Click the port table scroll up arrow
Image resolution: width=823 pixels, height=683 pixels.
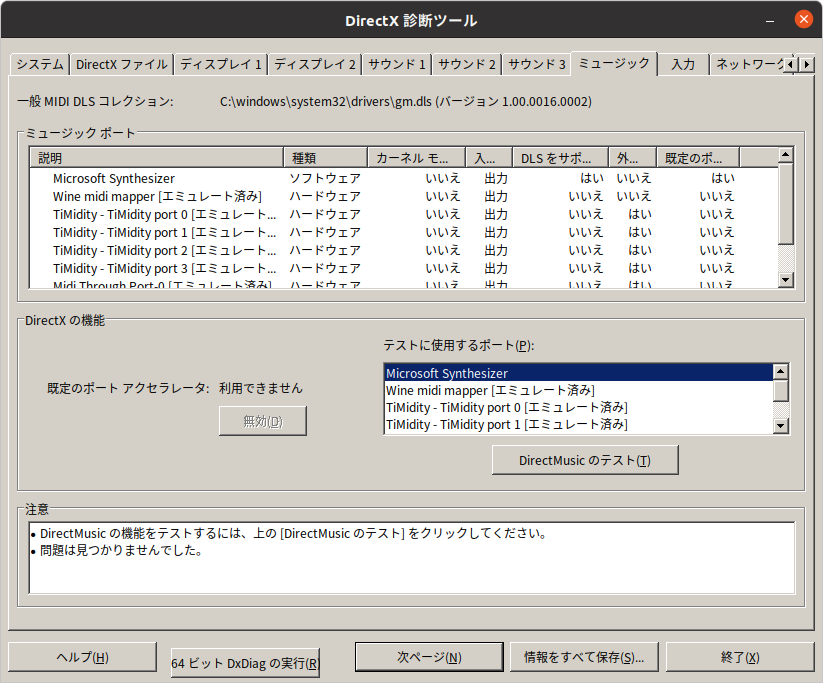click(x=785, y=154)
